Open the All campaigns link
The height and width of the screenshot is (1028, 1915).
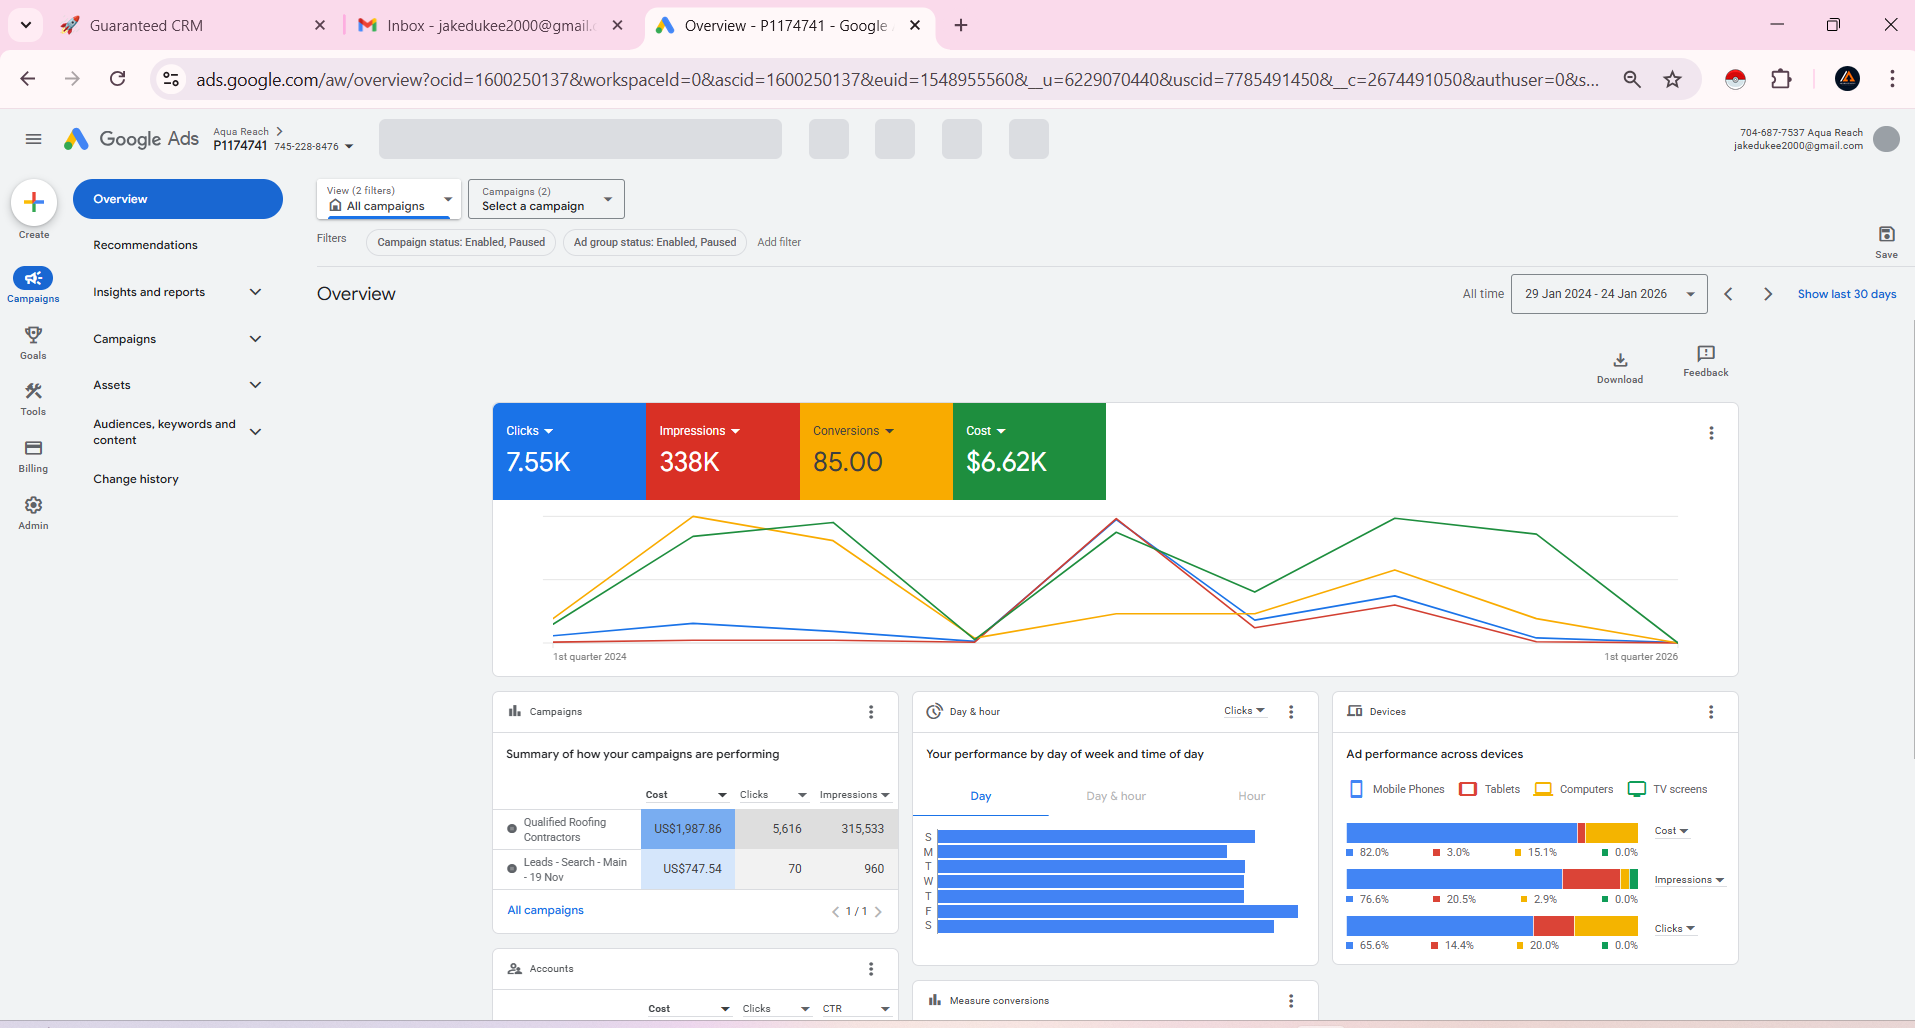545,910
